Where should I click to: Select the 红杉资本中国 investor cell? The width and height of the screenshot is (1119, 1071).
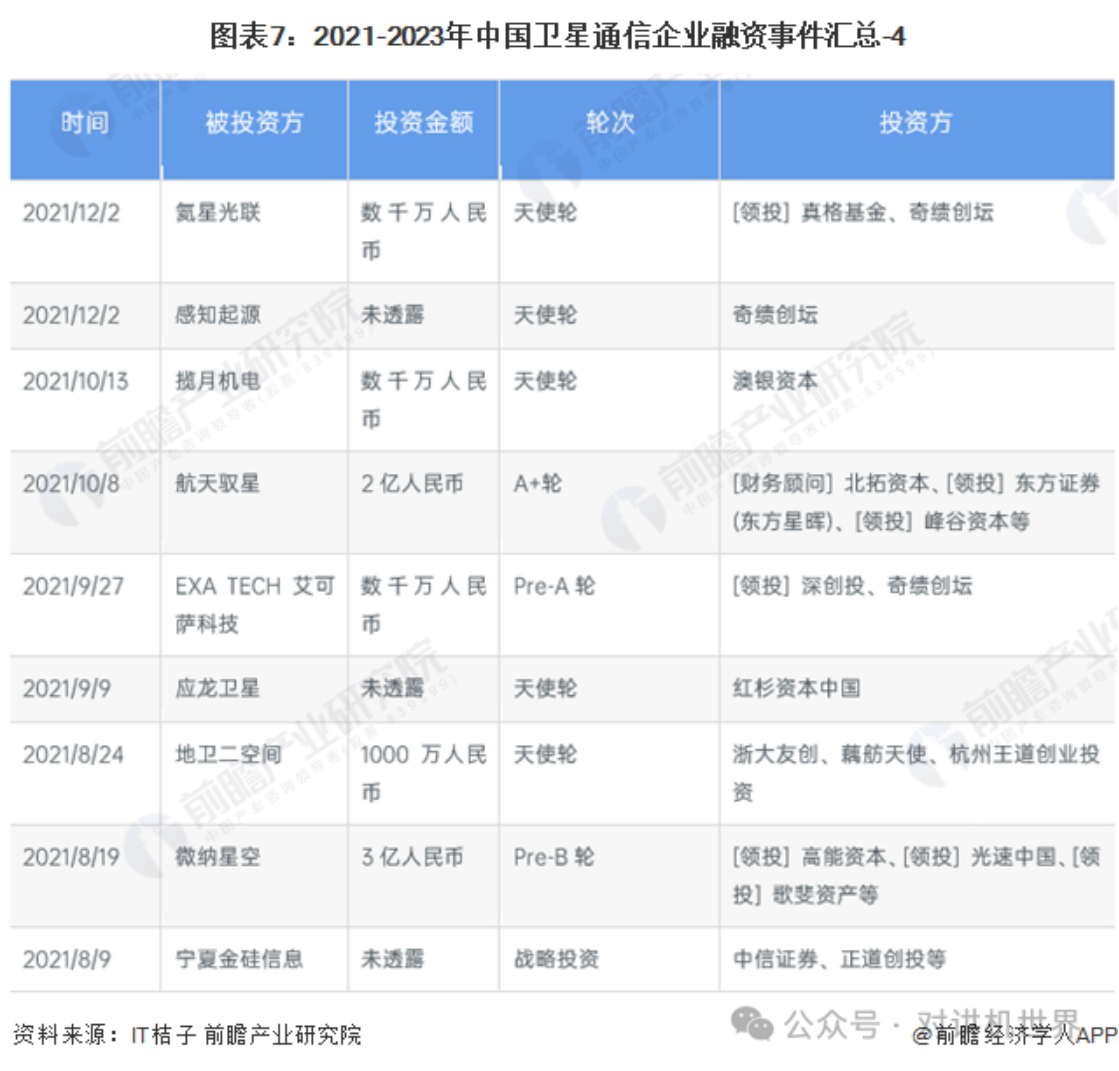coord(796,688)
